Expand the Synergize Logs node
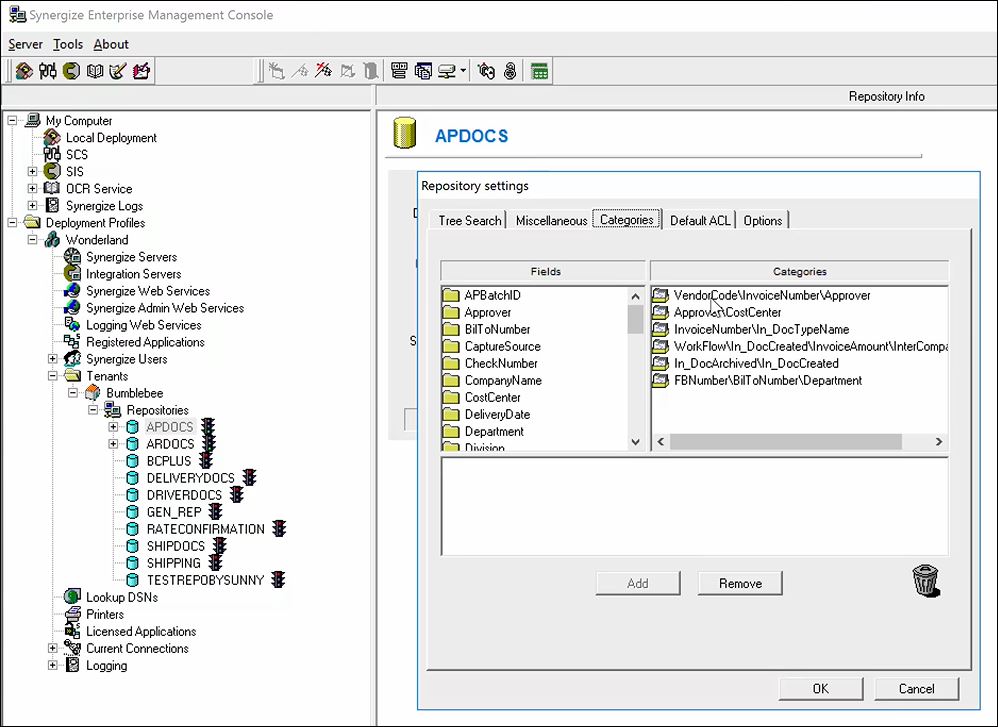The image size is (998, 727). click(32, 206)
